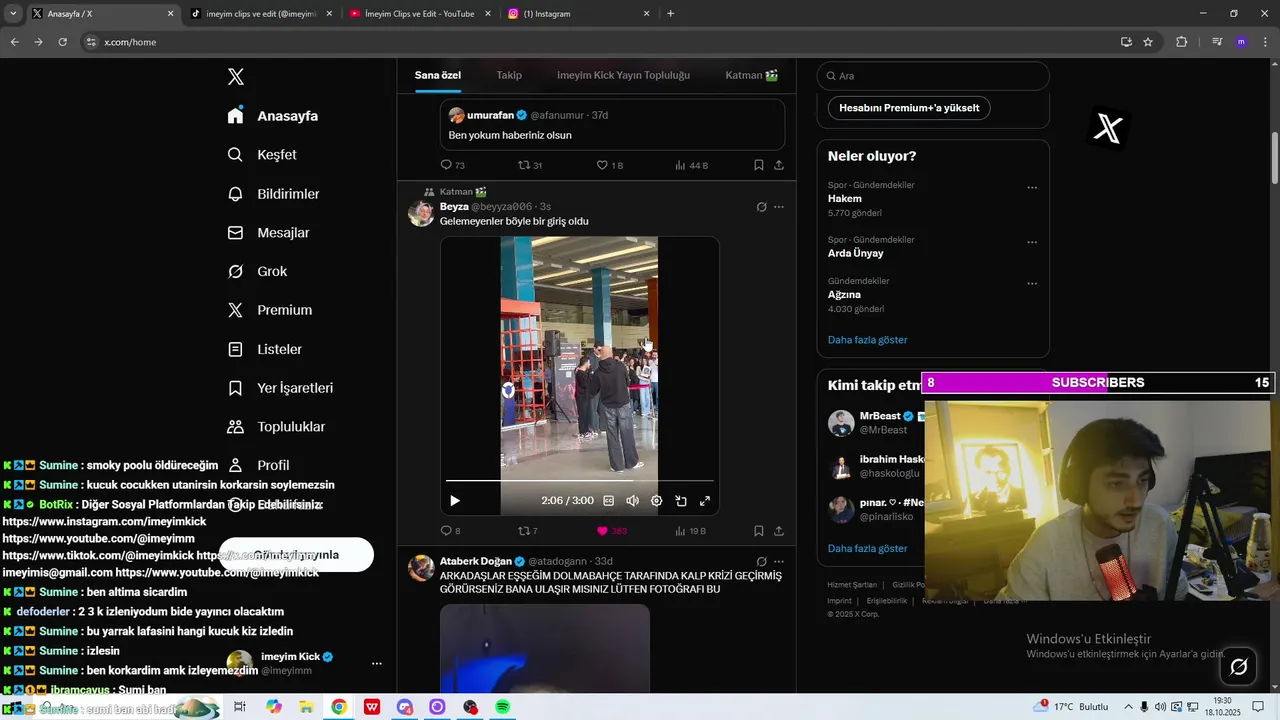Switch to the Sana özel tab
1280x720 pixels.
point(438,76)
